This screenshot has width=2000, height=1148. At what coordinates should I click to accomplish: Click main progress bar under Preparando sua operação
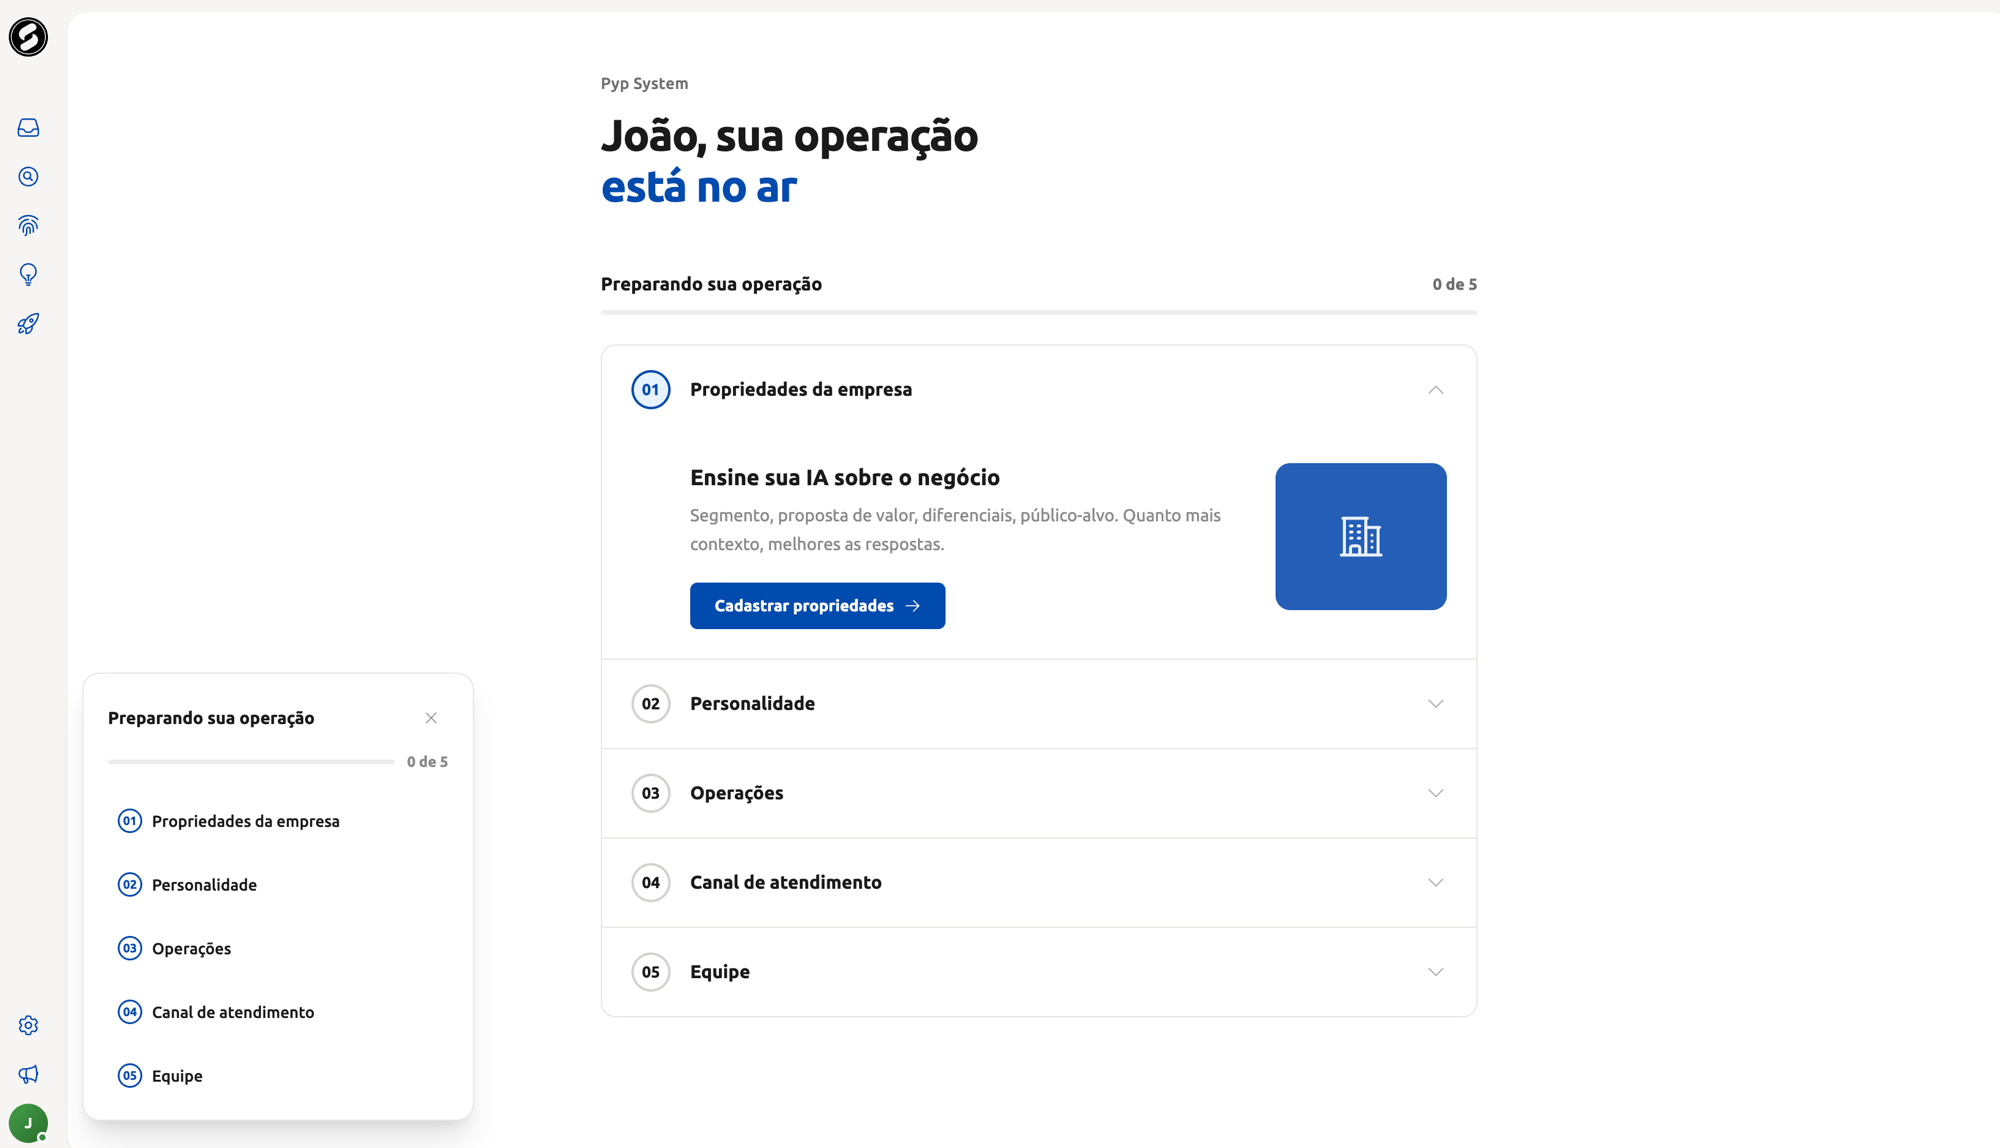[1038, 312]
